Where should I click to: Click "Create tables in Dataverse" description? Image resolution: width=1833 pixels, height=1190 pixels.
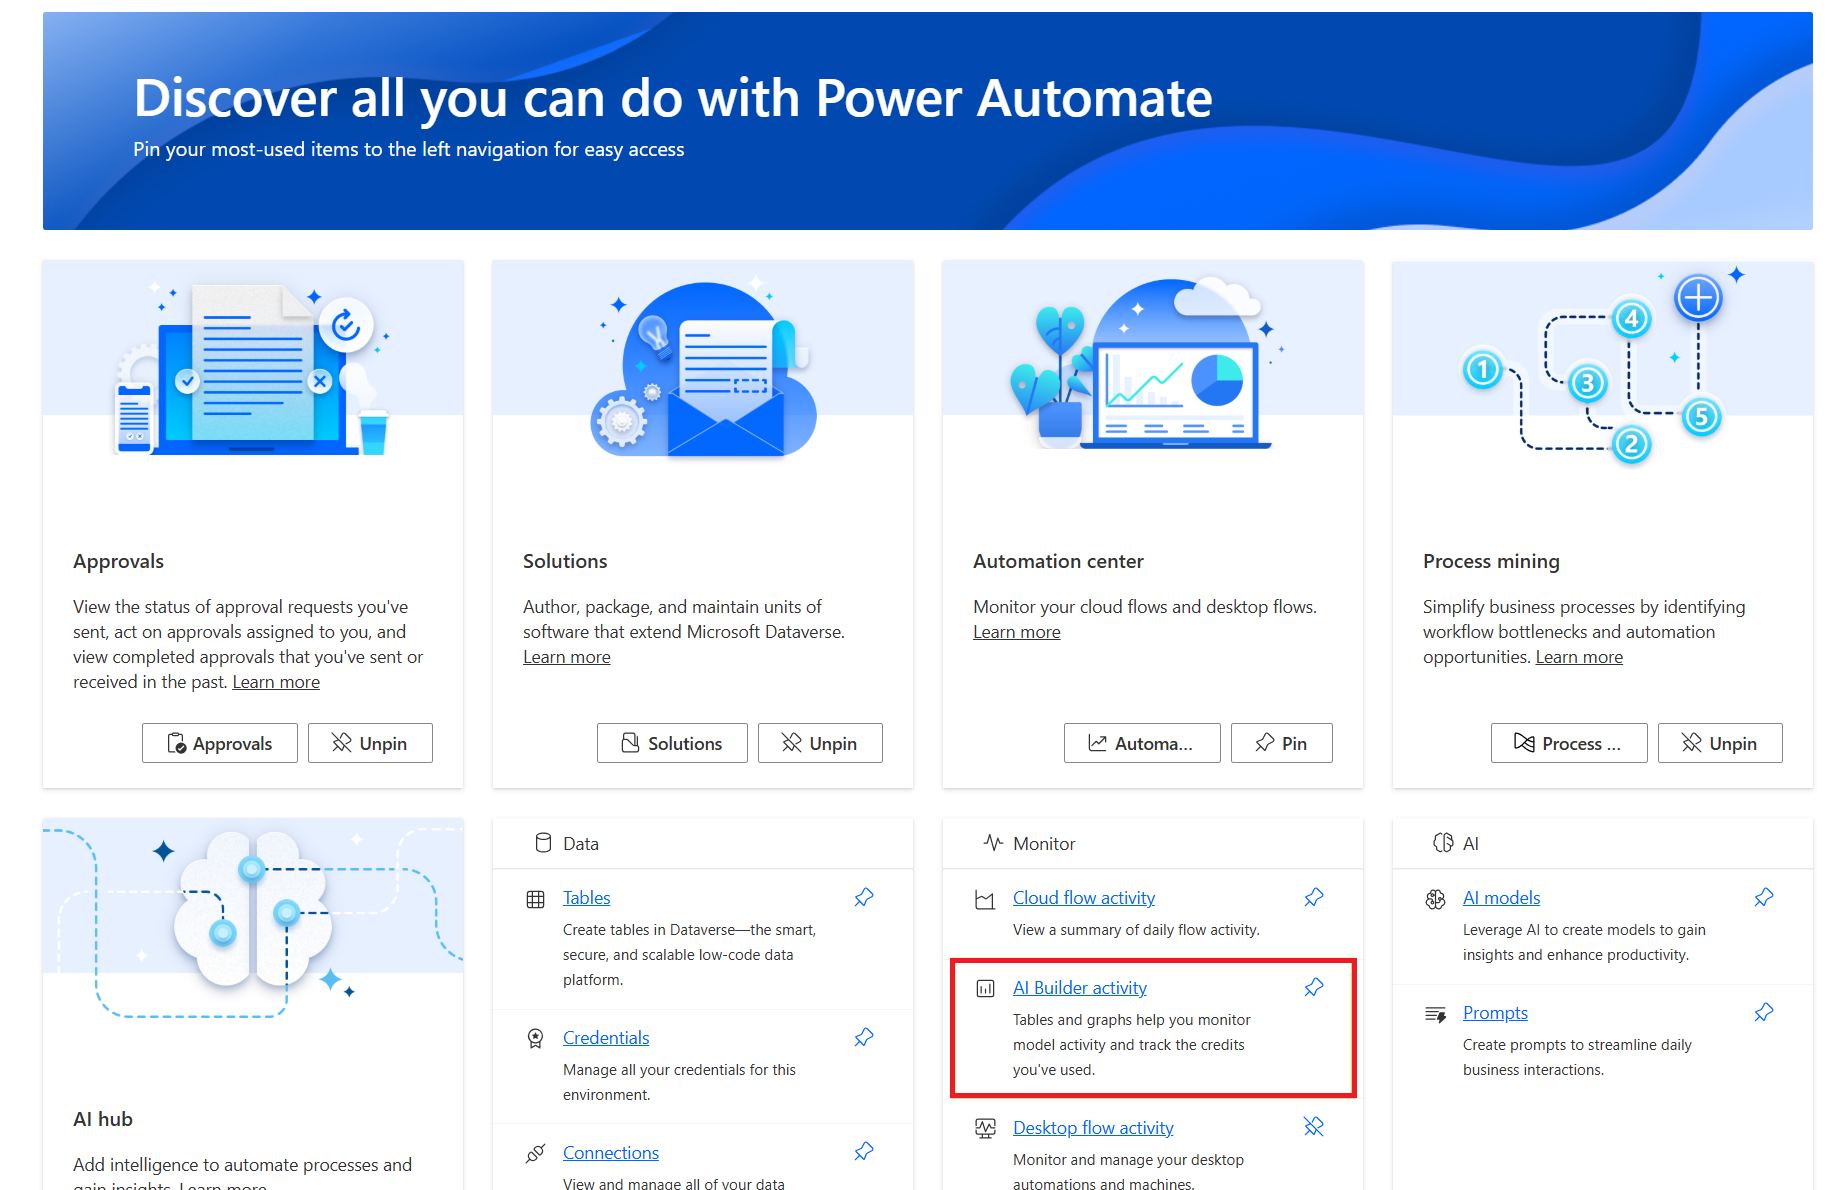pos(689,955)
